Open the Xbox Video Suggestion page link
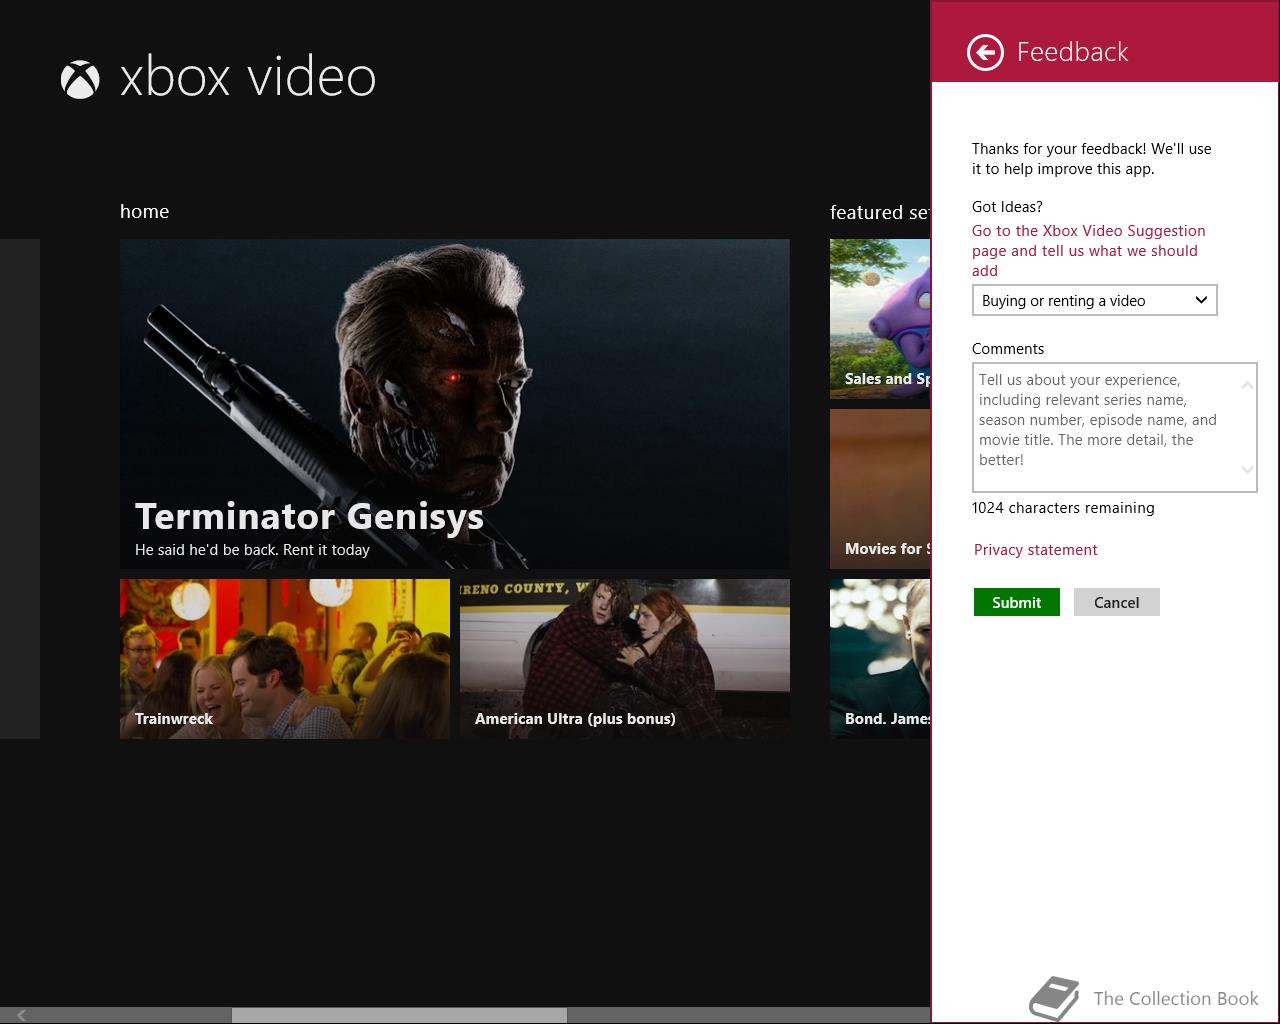1280x1024 pixels. tap(1088, 251)
